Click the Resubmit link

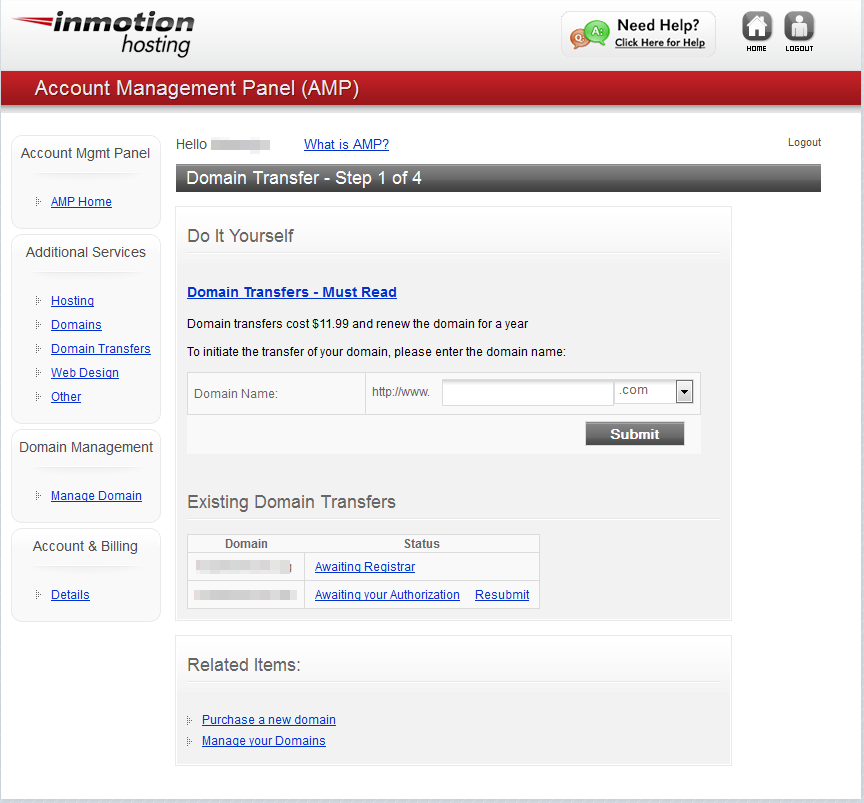tap(502, 595)
